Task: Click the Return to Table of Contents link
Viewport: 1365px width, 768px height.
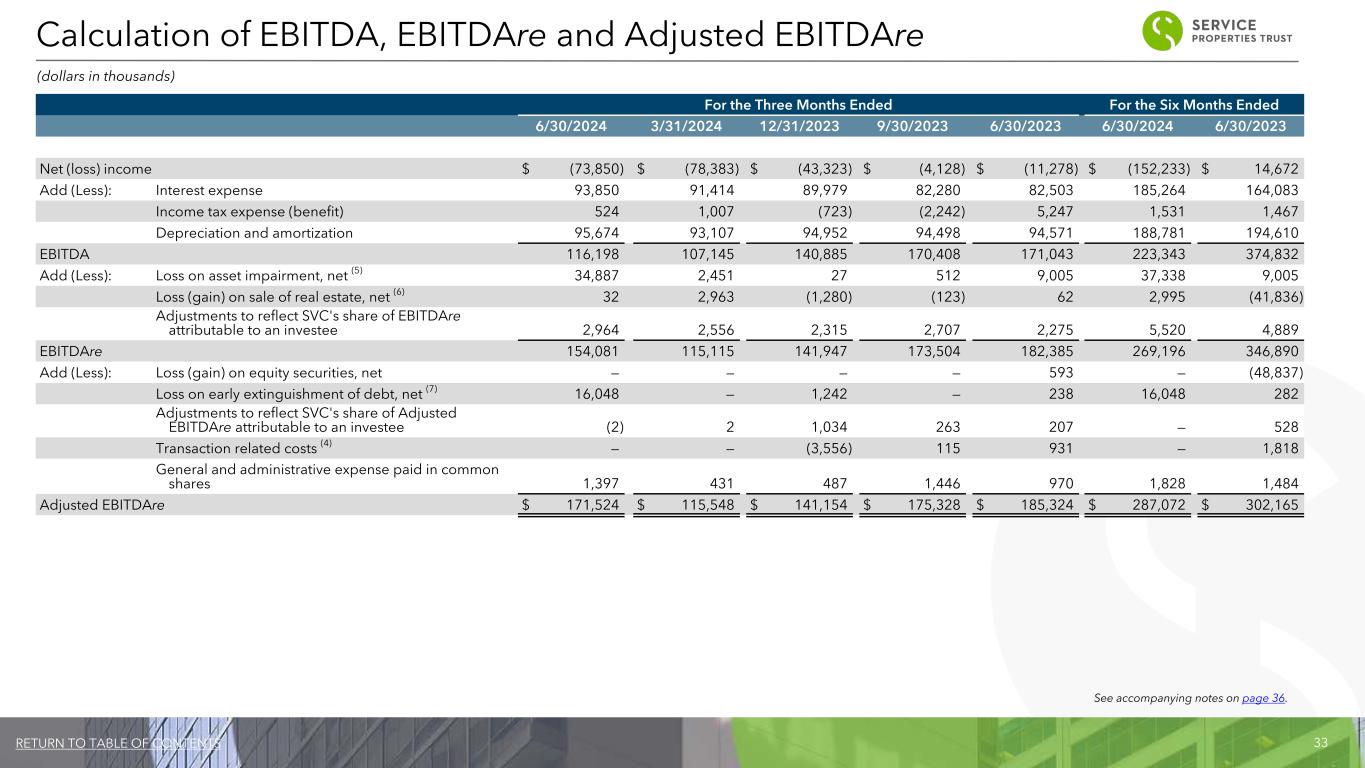Action: click(118, 742)
